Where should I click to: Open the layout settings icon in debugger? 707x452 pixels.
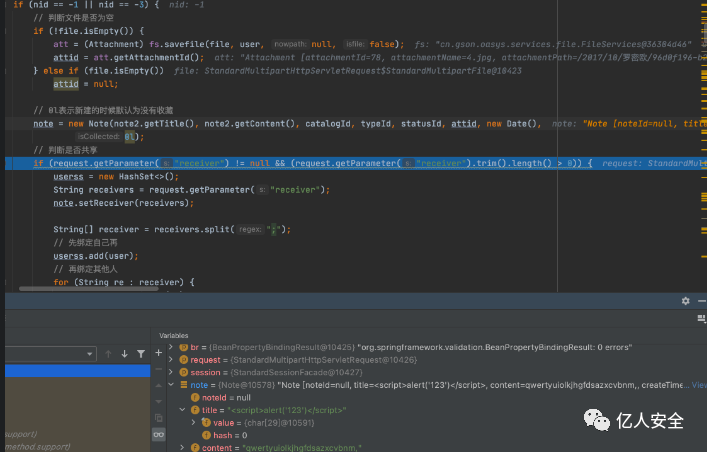[701, 319]
